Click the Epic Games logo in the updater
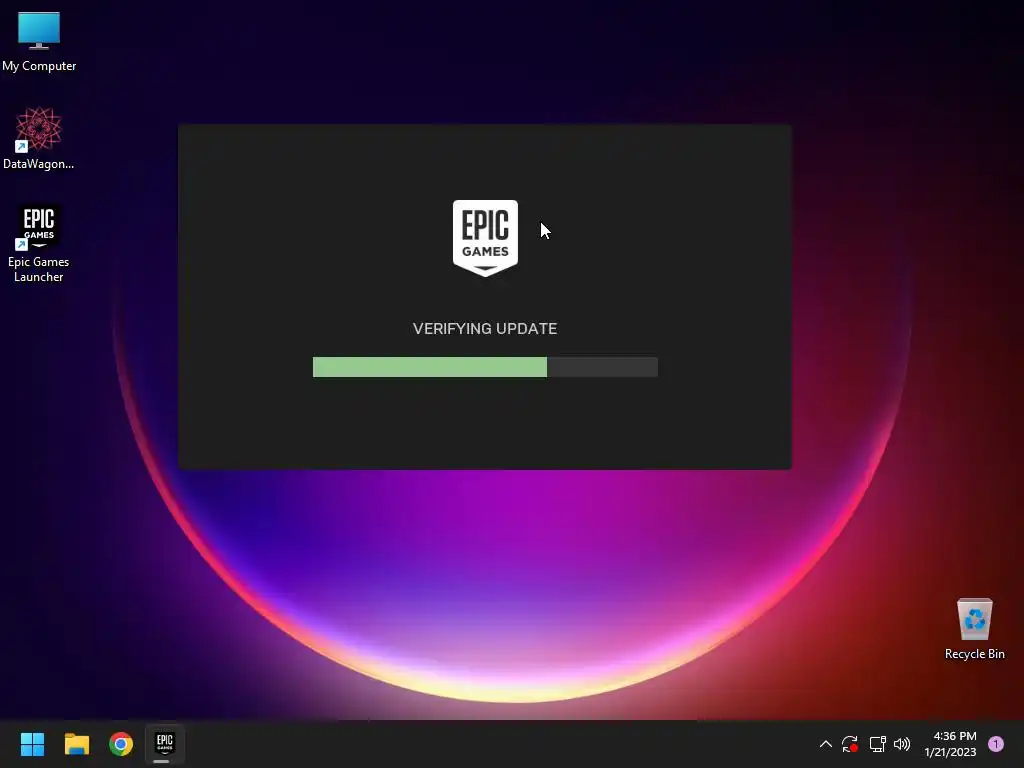 tap(485, 238)
